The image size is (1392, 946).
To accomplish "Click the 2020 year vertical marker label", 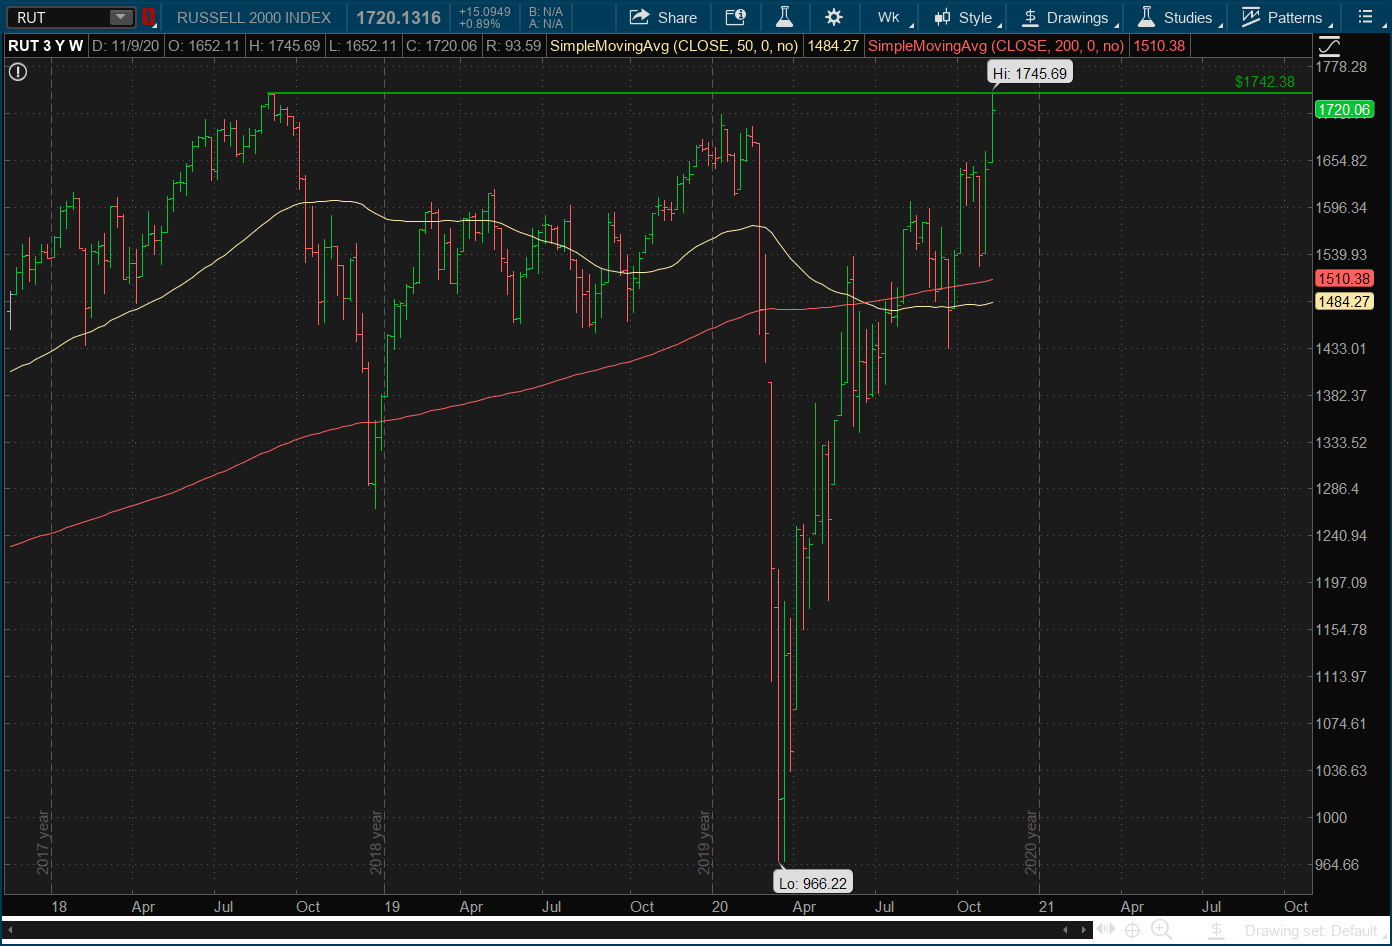I will pos(1031,843).
